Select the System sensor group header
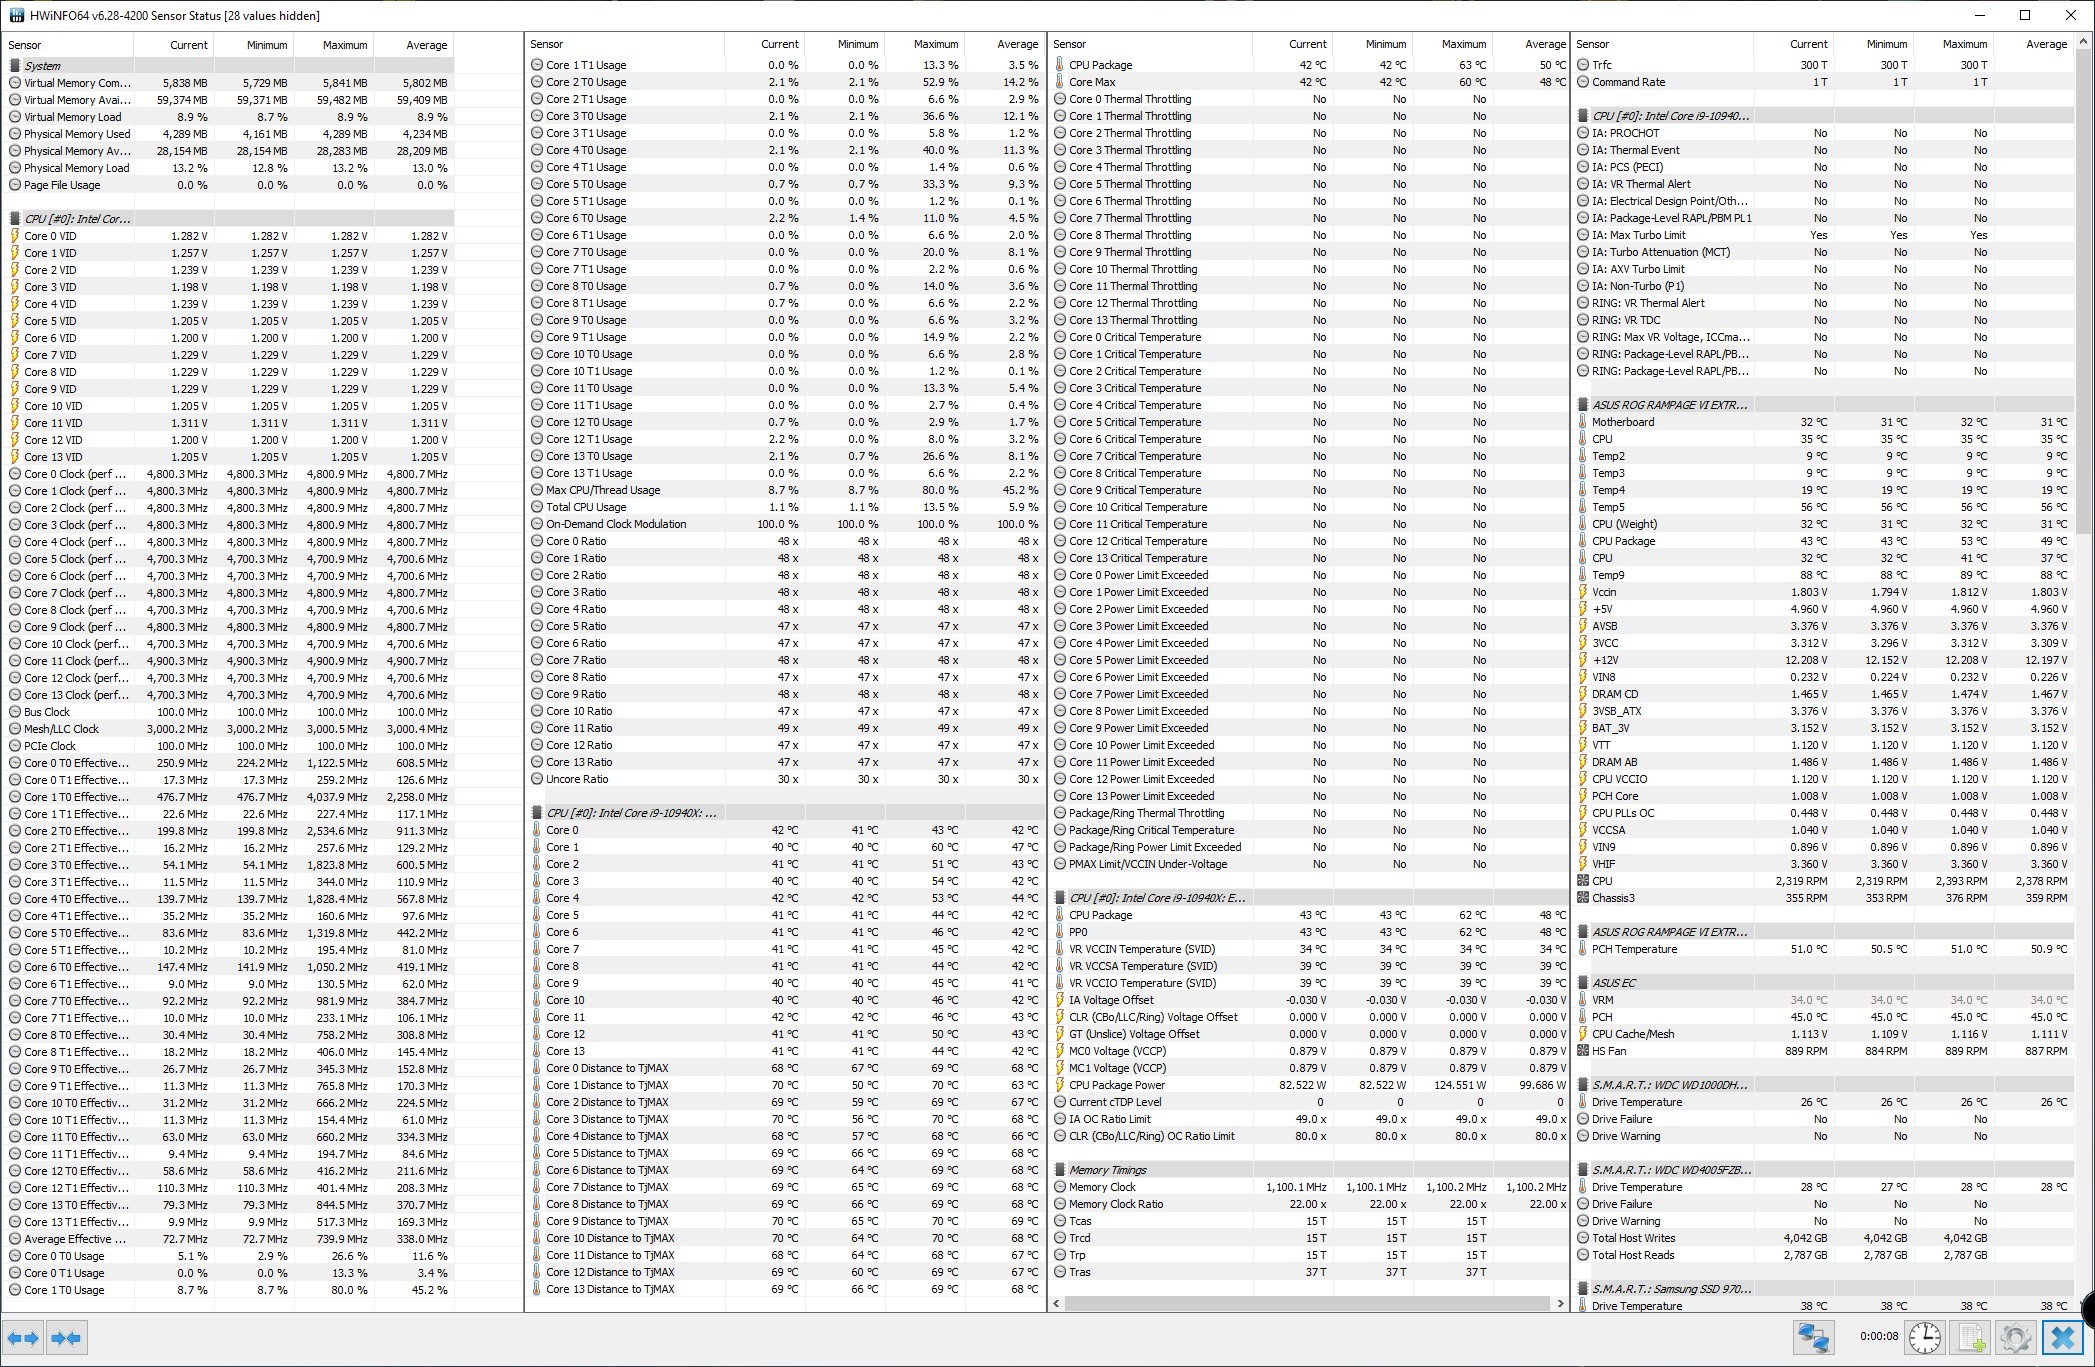Screen dimensions: 2095x1367 [x=43, y=66]
